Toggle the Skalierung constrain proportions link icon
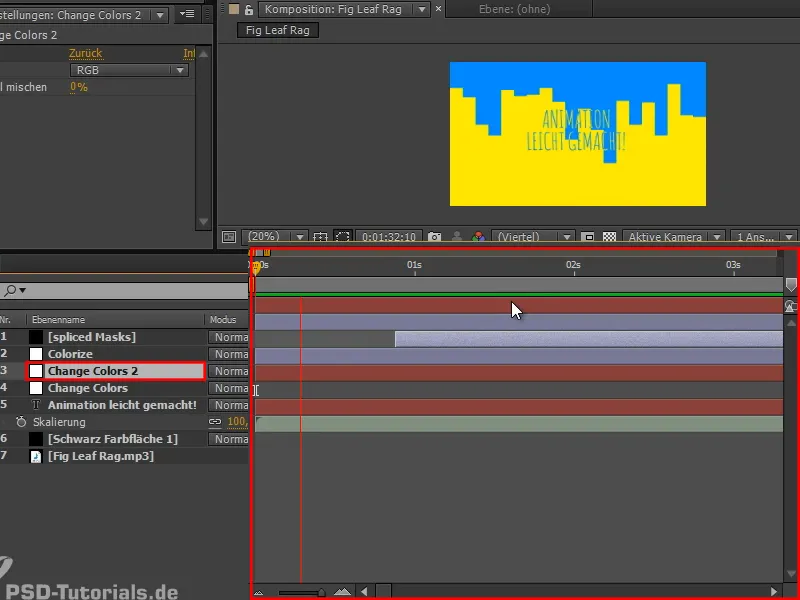This screenshot has height=600, width=800. click(x=215, y=422)
